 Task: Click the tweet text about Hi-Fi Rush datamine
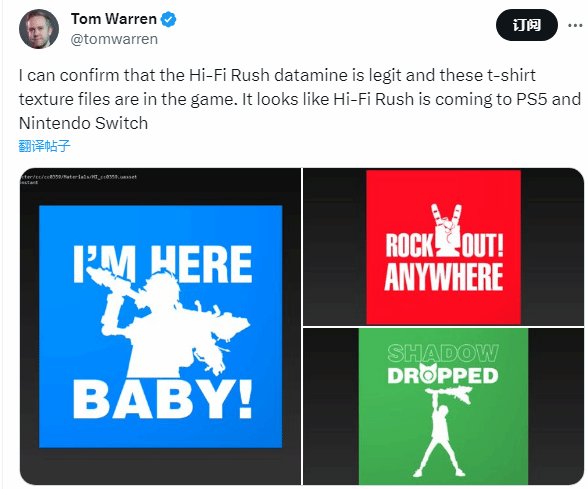point(299,99)
